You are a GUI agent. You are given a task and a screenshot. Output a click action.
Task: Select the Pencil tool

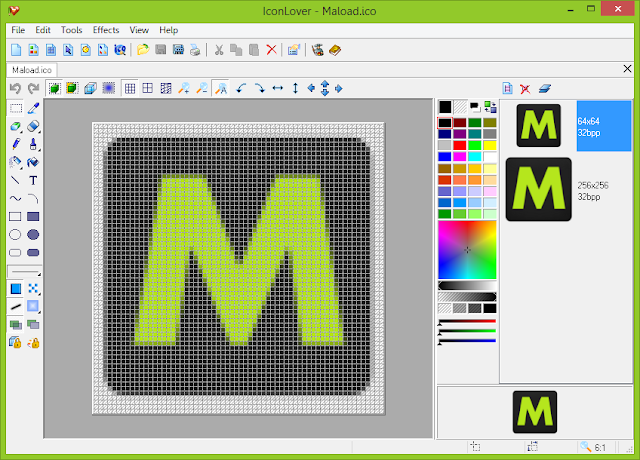(x=16, y=144)
